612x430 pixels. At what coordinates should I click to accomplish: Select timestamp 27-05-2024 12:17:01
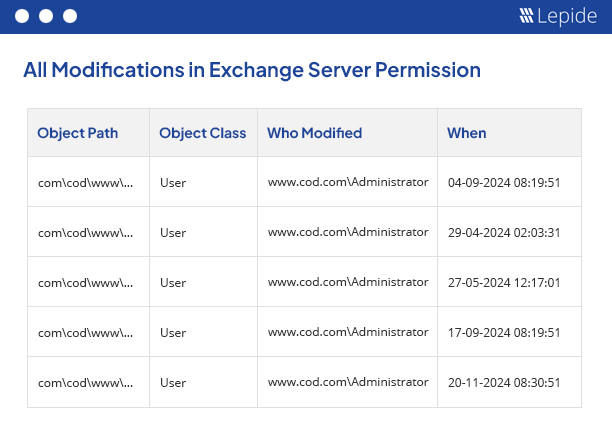(x=504, y=283)
